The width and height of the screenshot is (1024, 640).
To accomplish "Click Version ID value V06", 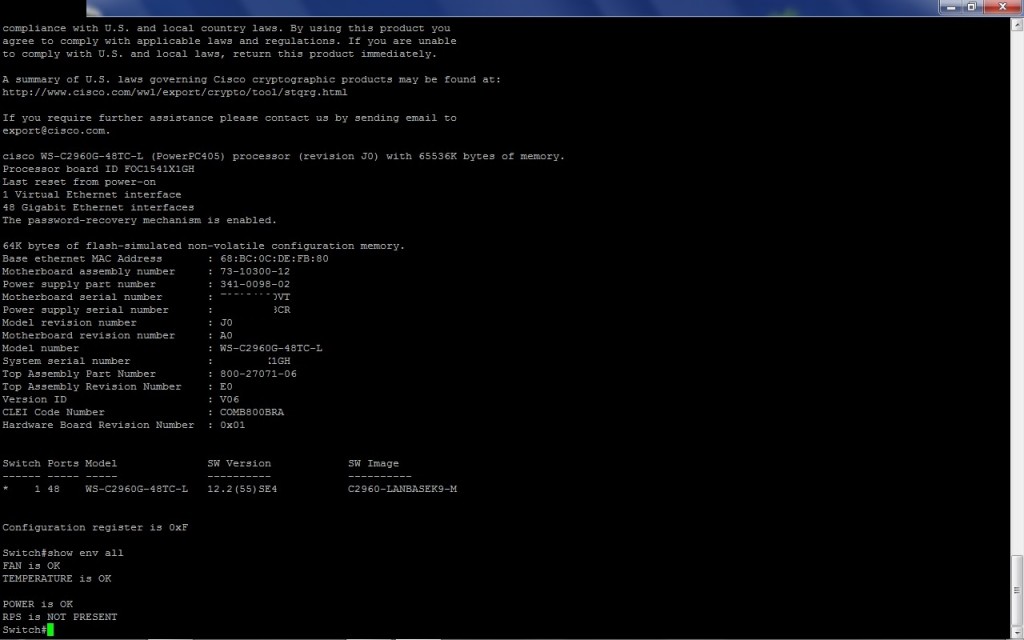I will [x=229, y=399].
